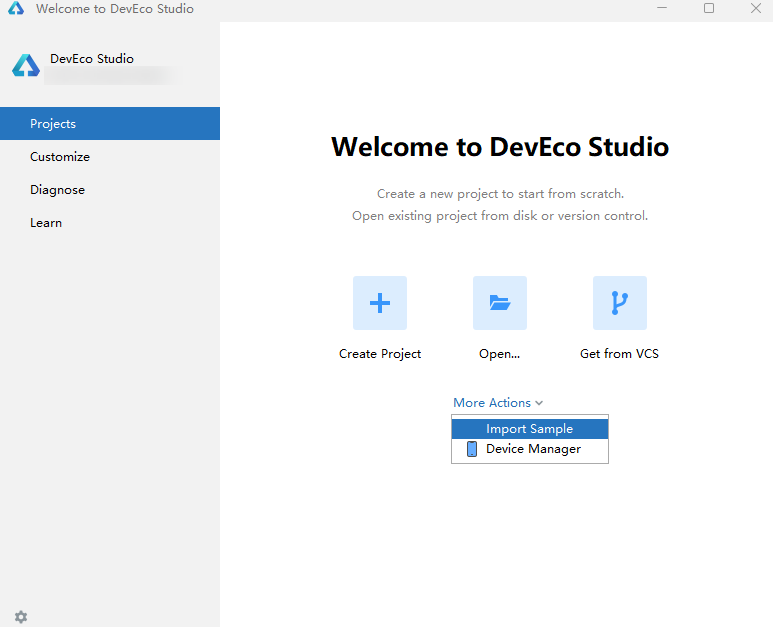The width and height of the screenshot is (773, 627).
Task: Open settings via the gear icon
Action: [x=21, y=617]
